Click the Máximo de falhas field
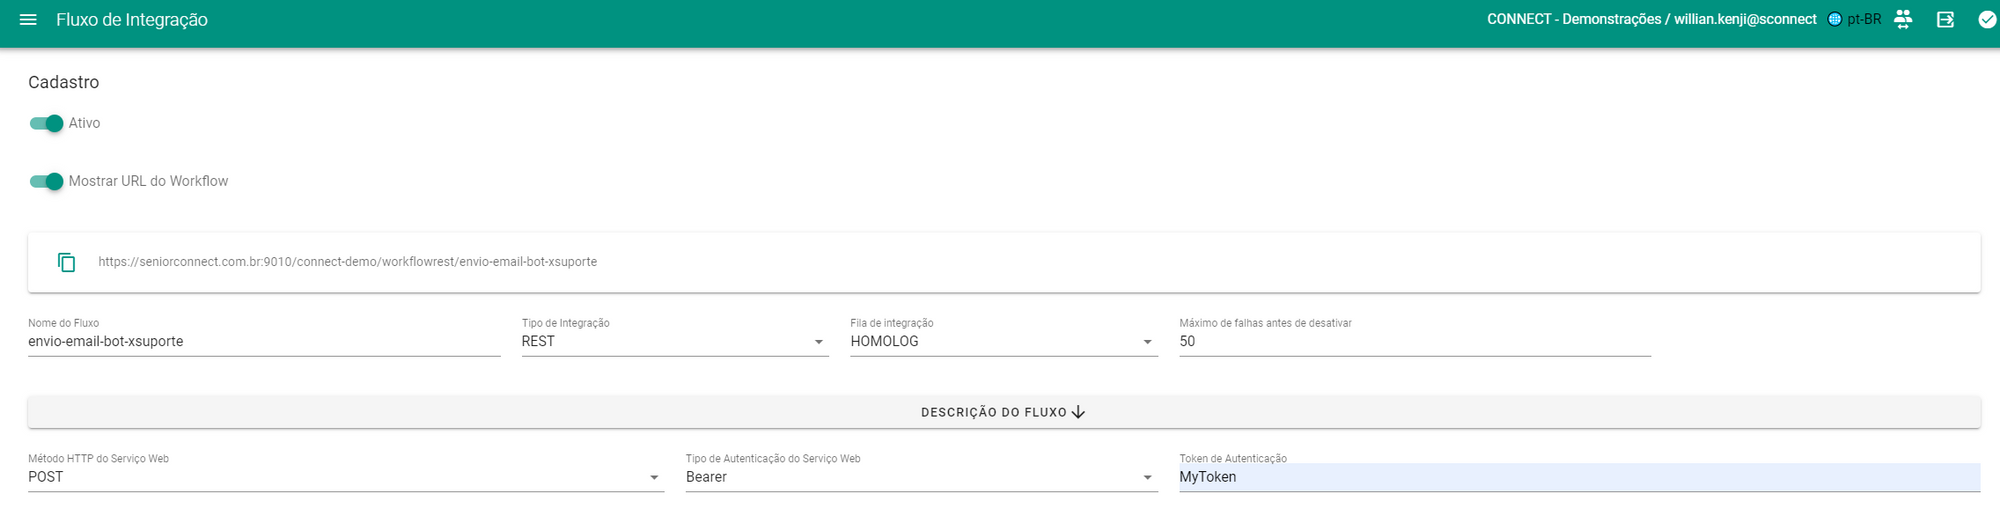 [1414, 342]
